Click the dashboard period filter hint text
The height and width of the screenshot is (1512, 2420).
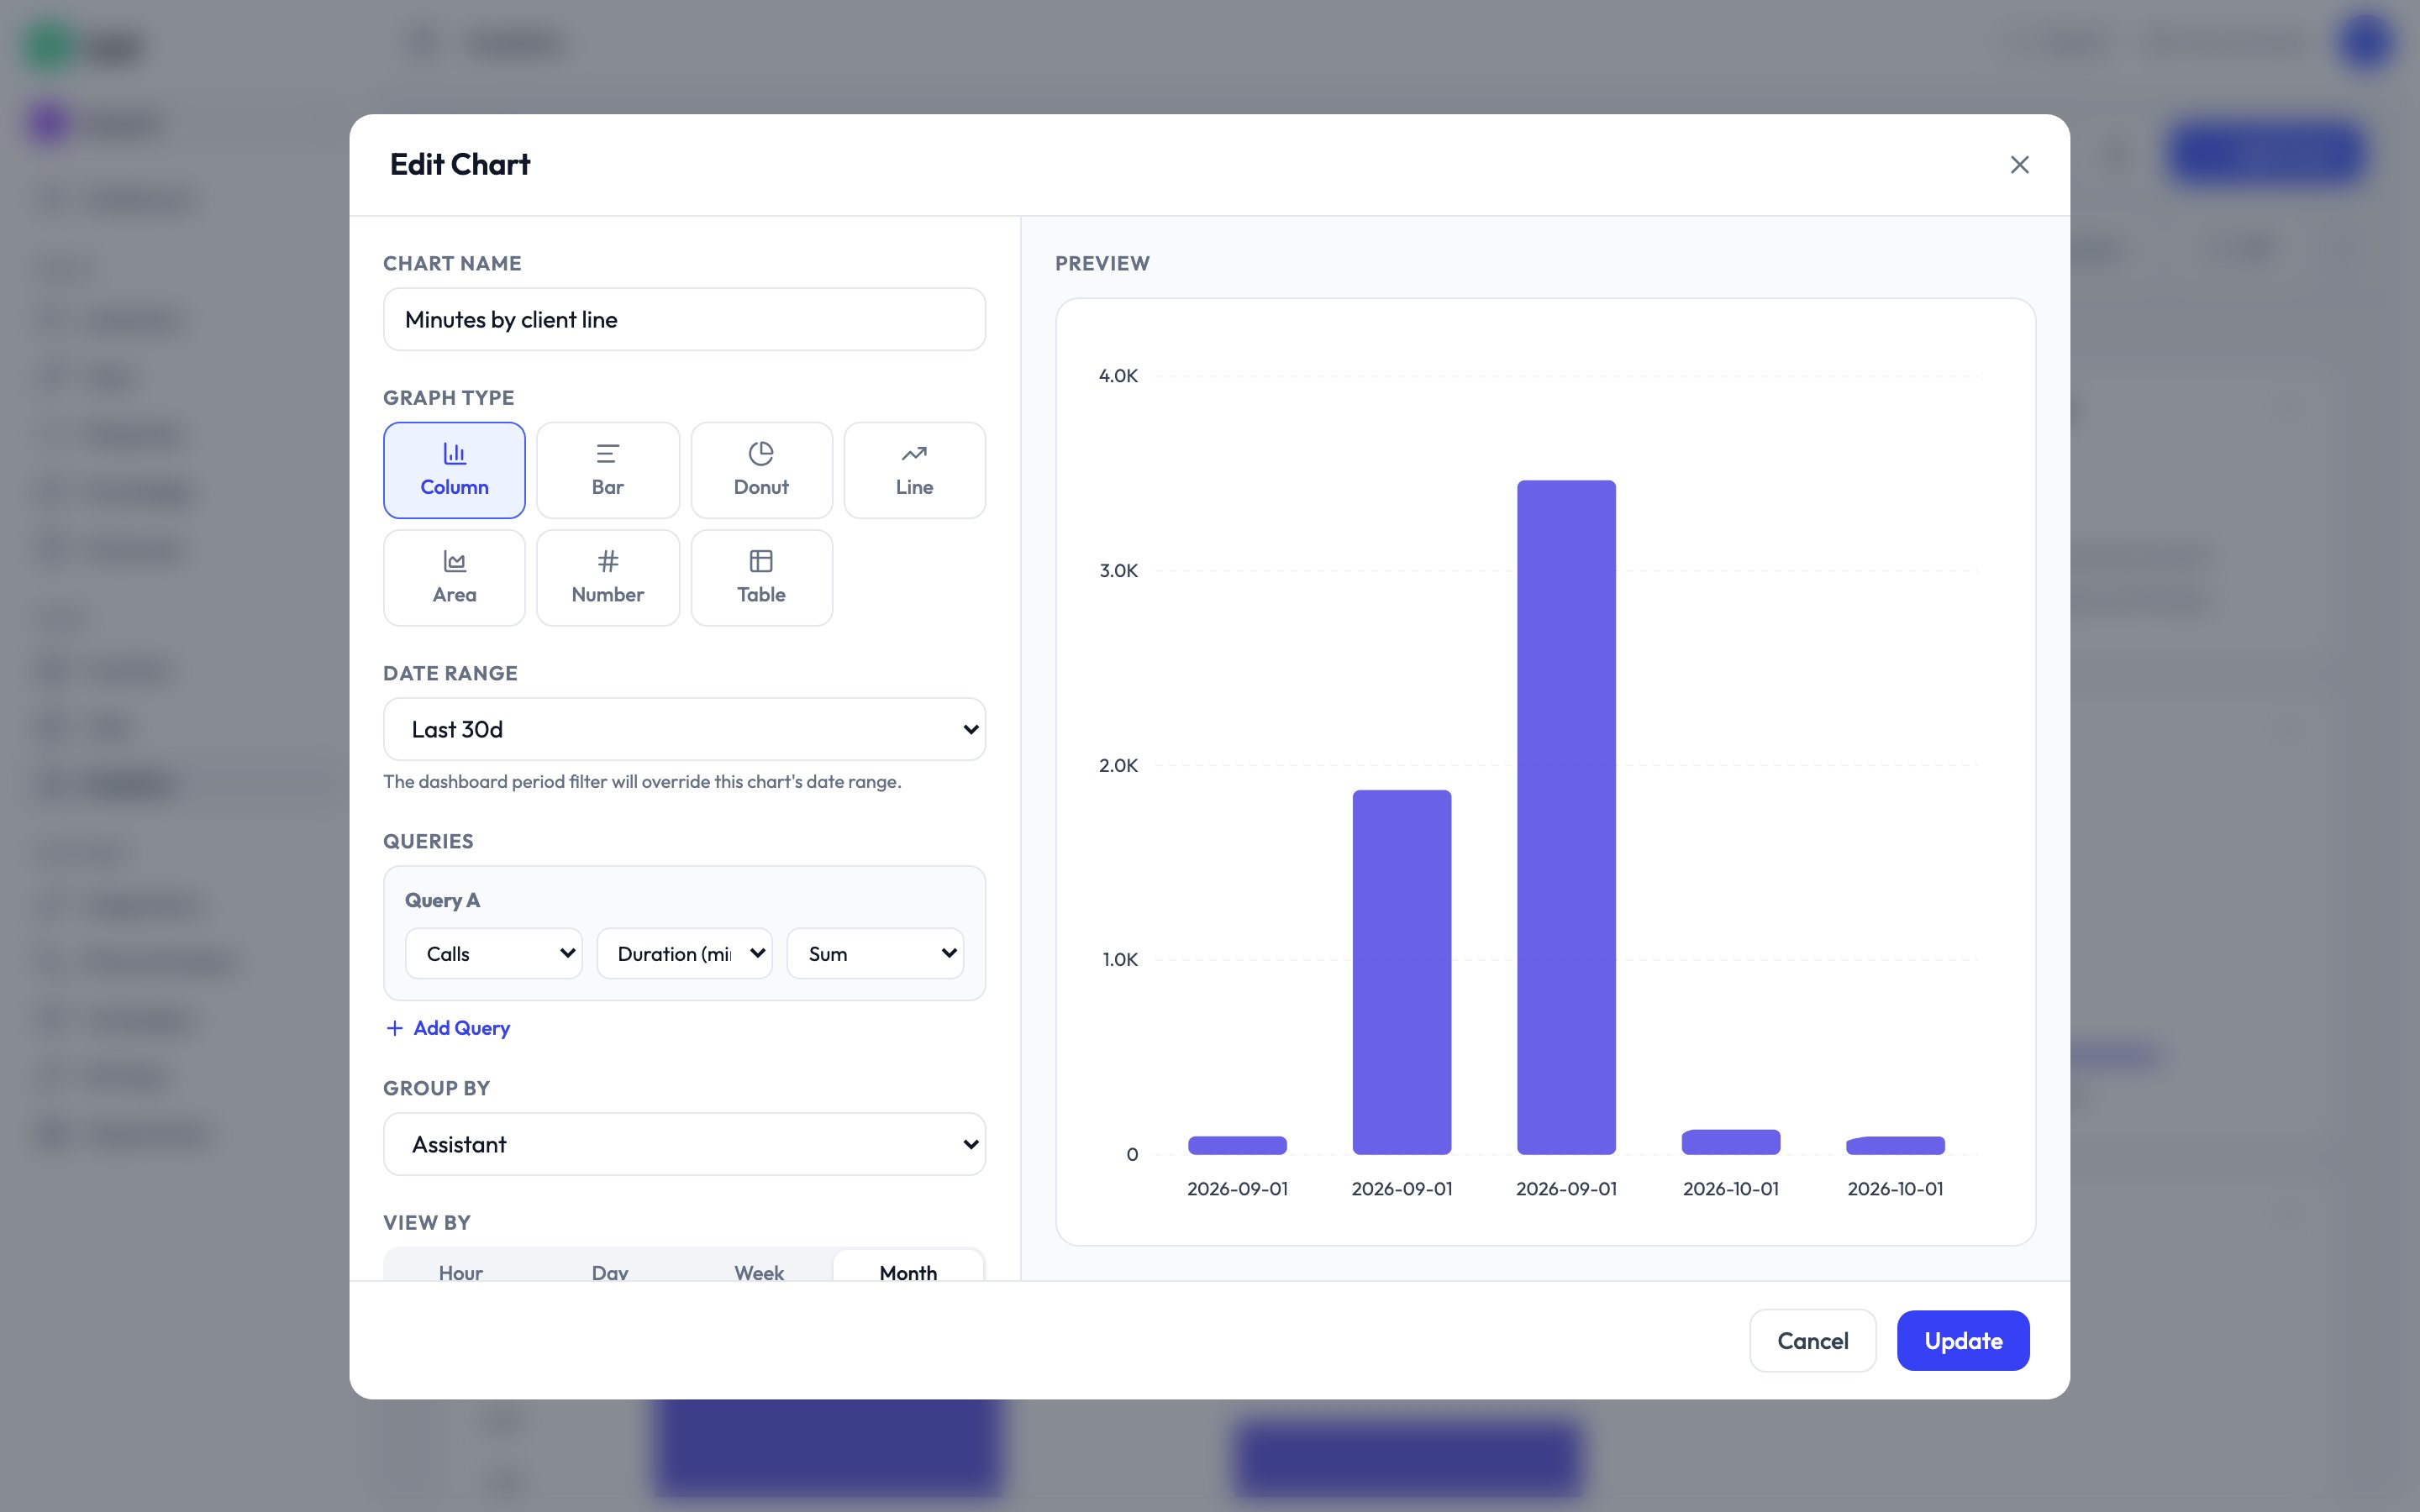pyautogui.click(x=642, y=782)
